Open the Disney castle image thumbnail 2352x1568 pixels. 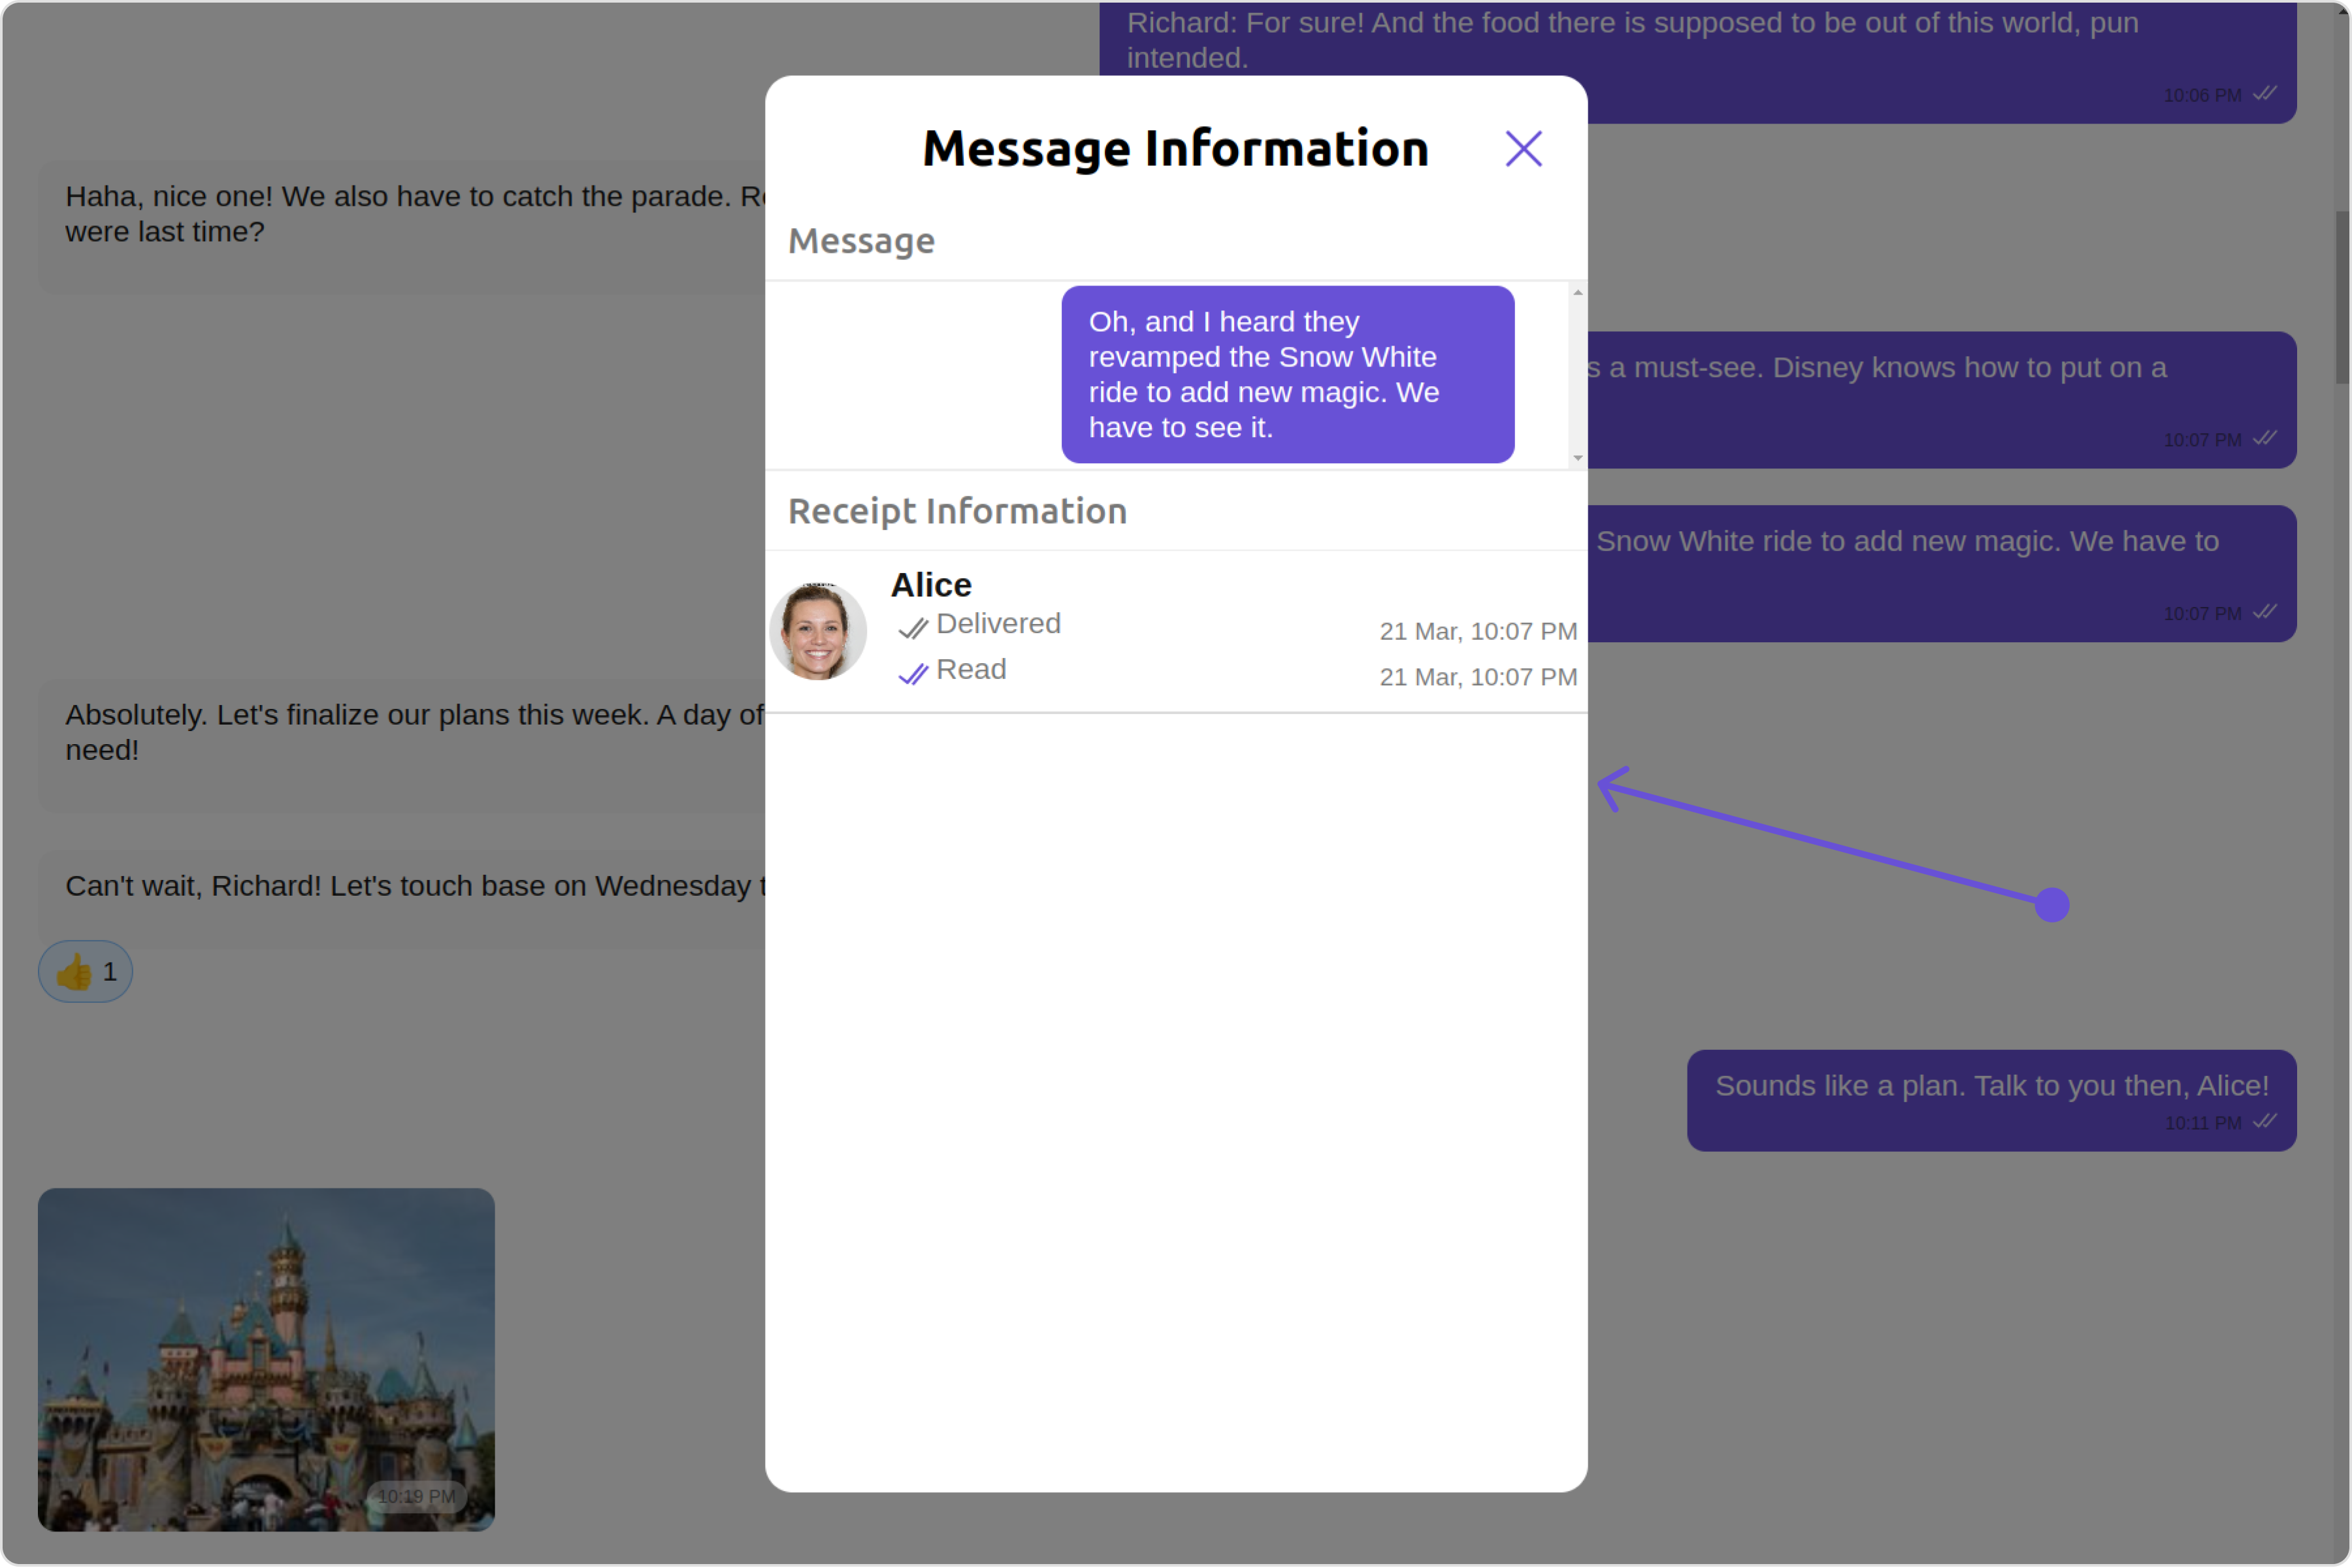pyautogui.click(x=266, y=1359)
